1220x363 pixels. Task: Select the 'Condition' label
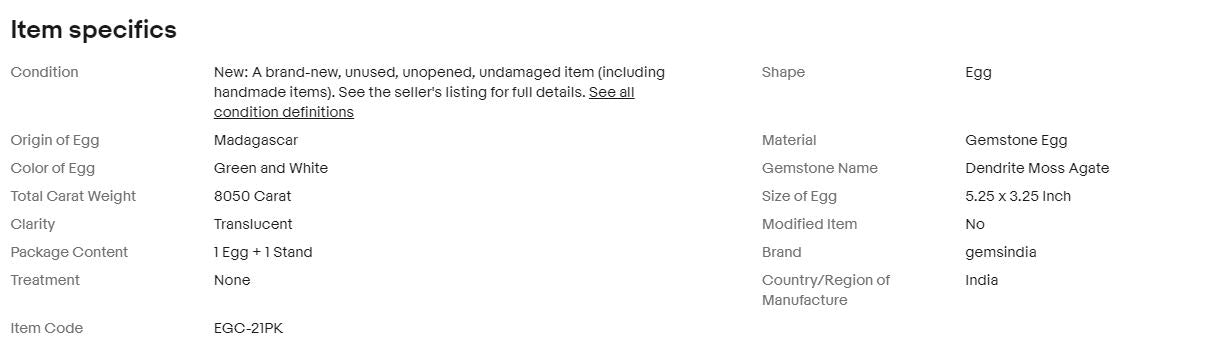tap(44, 72)
